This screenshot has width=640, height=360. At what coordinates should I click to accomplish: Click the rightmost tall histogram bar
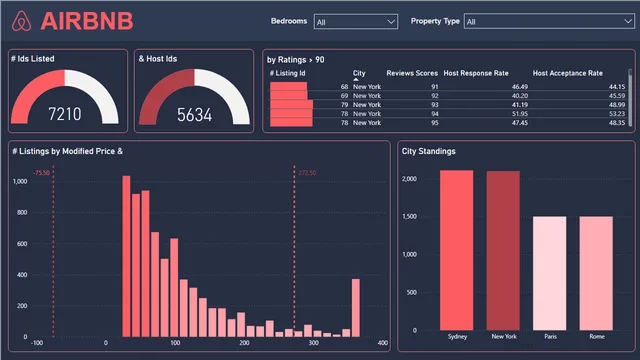356,308
